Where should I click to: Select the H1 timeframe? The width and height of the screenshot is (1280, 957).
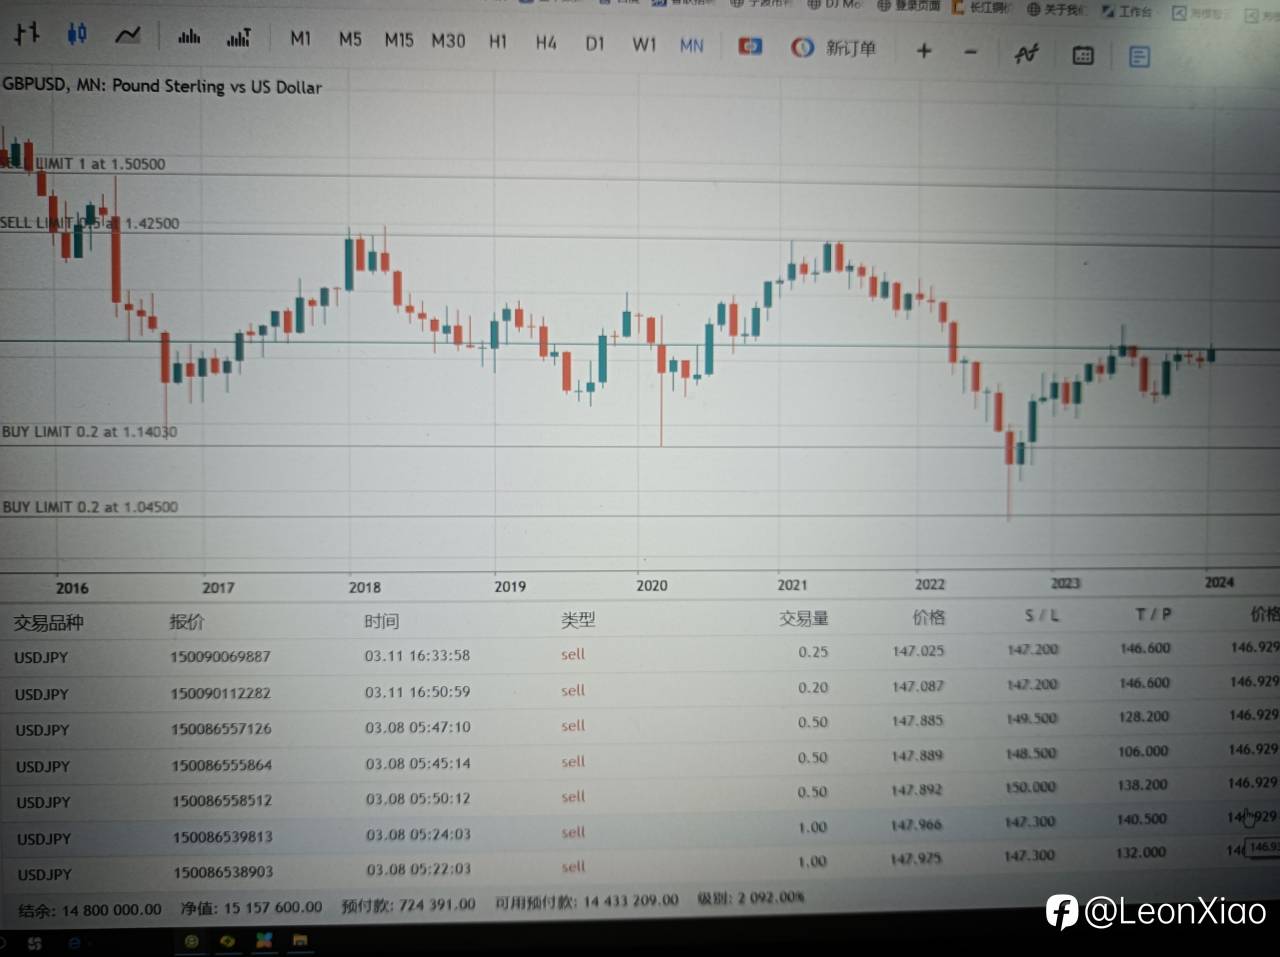pyautogui.click(x=498, y=42)
